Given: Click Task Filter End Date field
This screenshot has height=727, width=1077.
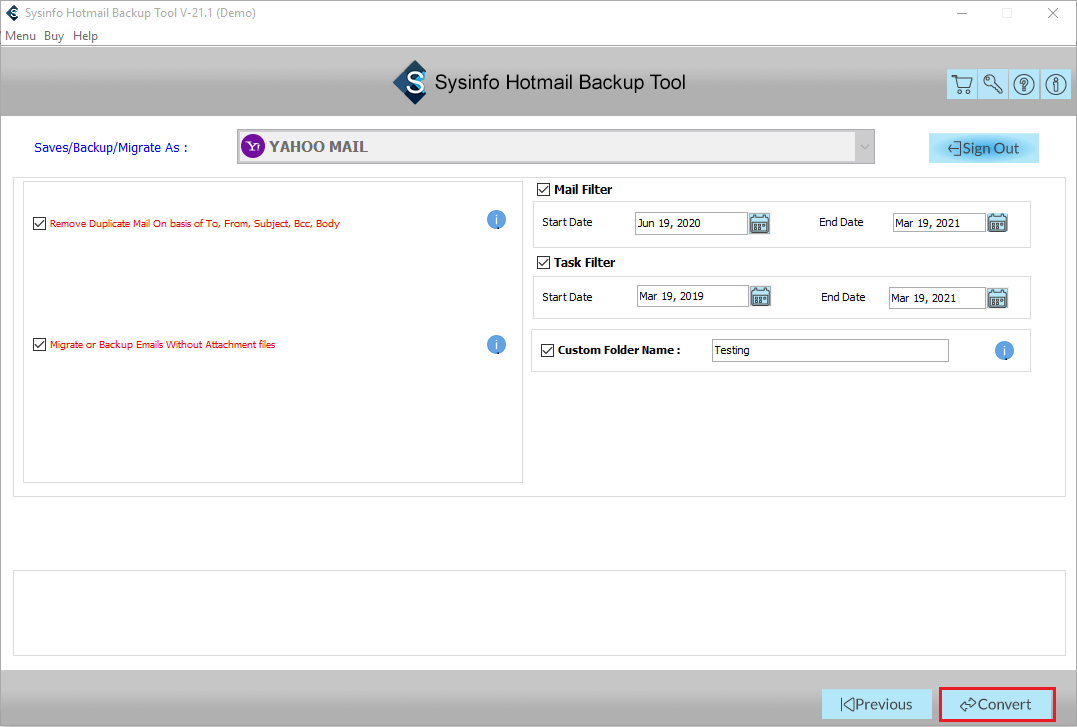Looking at the screenshot, I should coord(937,298).
